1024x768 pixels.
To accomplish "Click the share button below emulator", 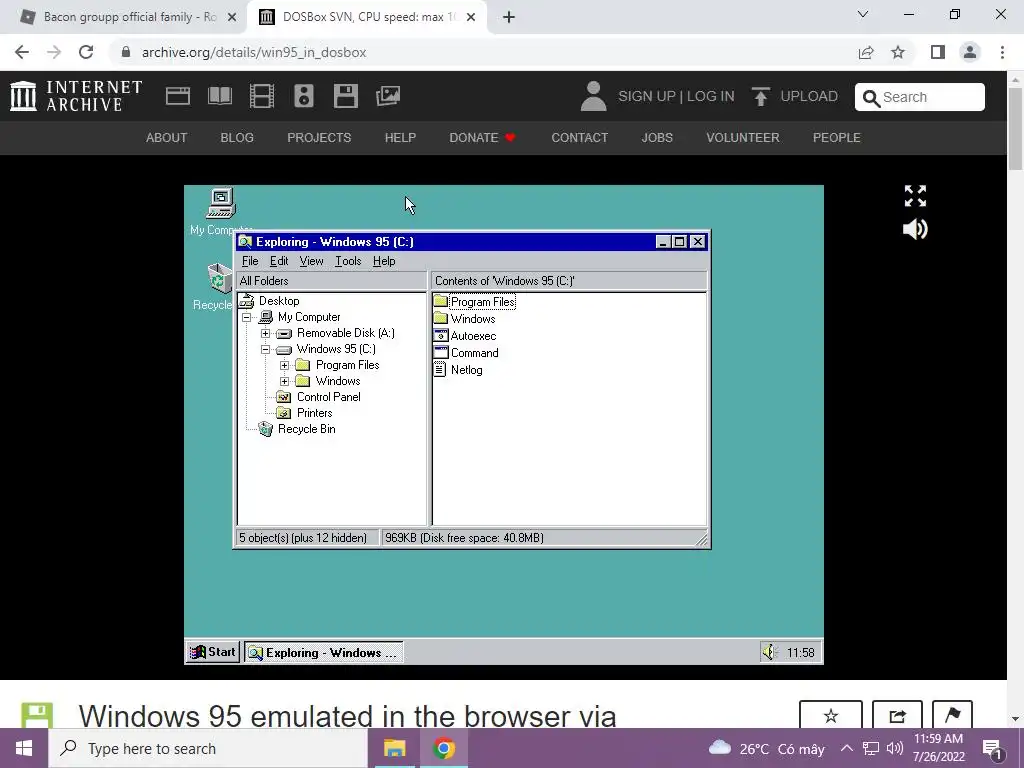I will pyautogui.click(x=897, y=716).
